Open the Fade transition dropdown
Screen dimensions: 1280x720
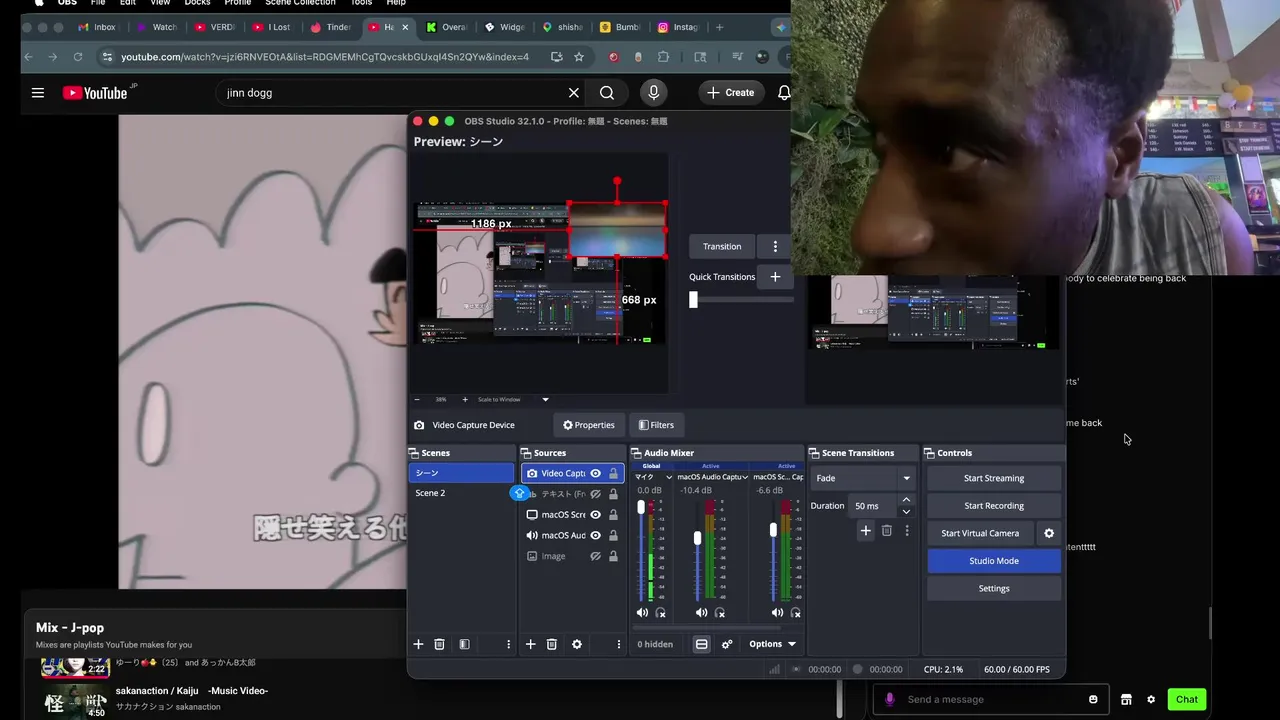tap(864, 478)
